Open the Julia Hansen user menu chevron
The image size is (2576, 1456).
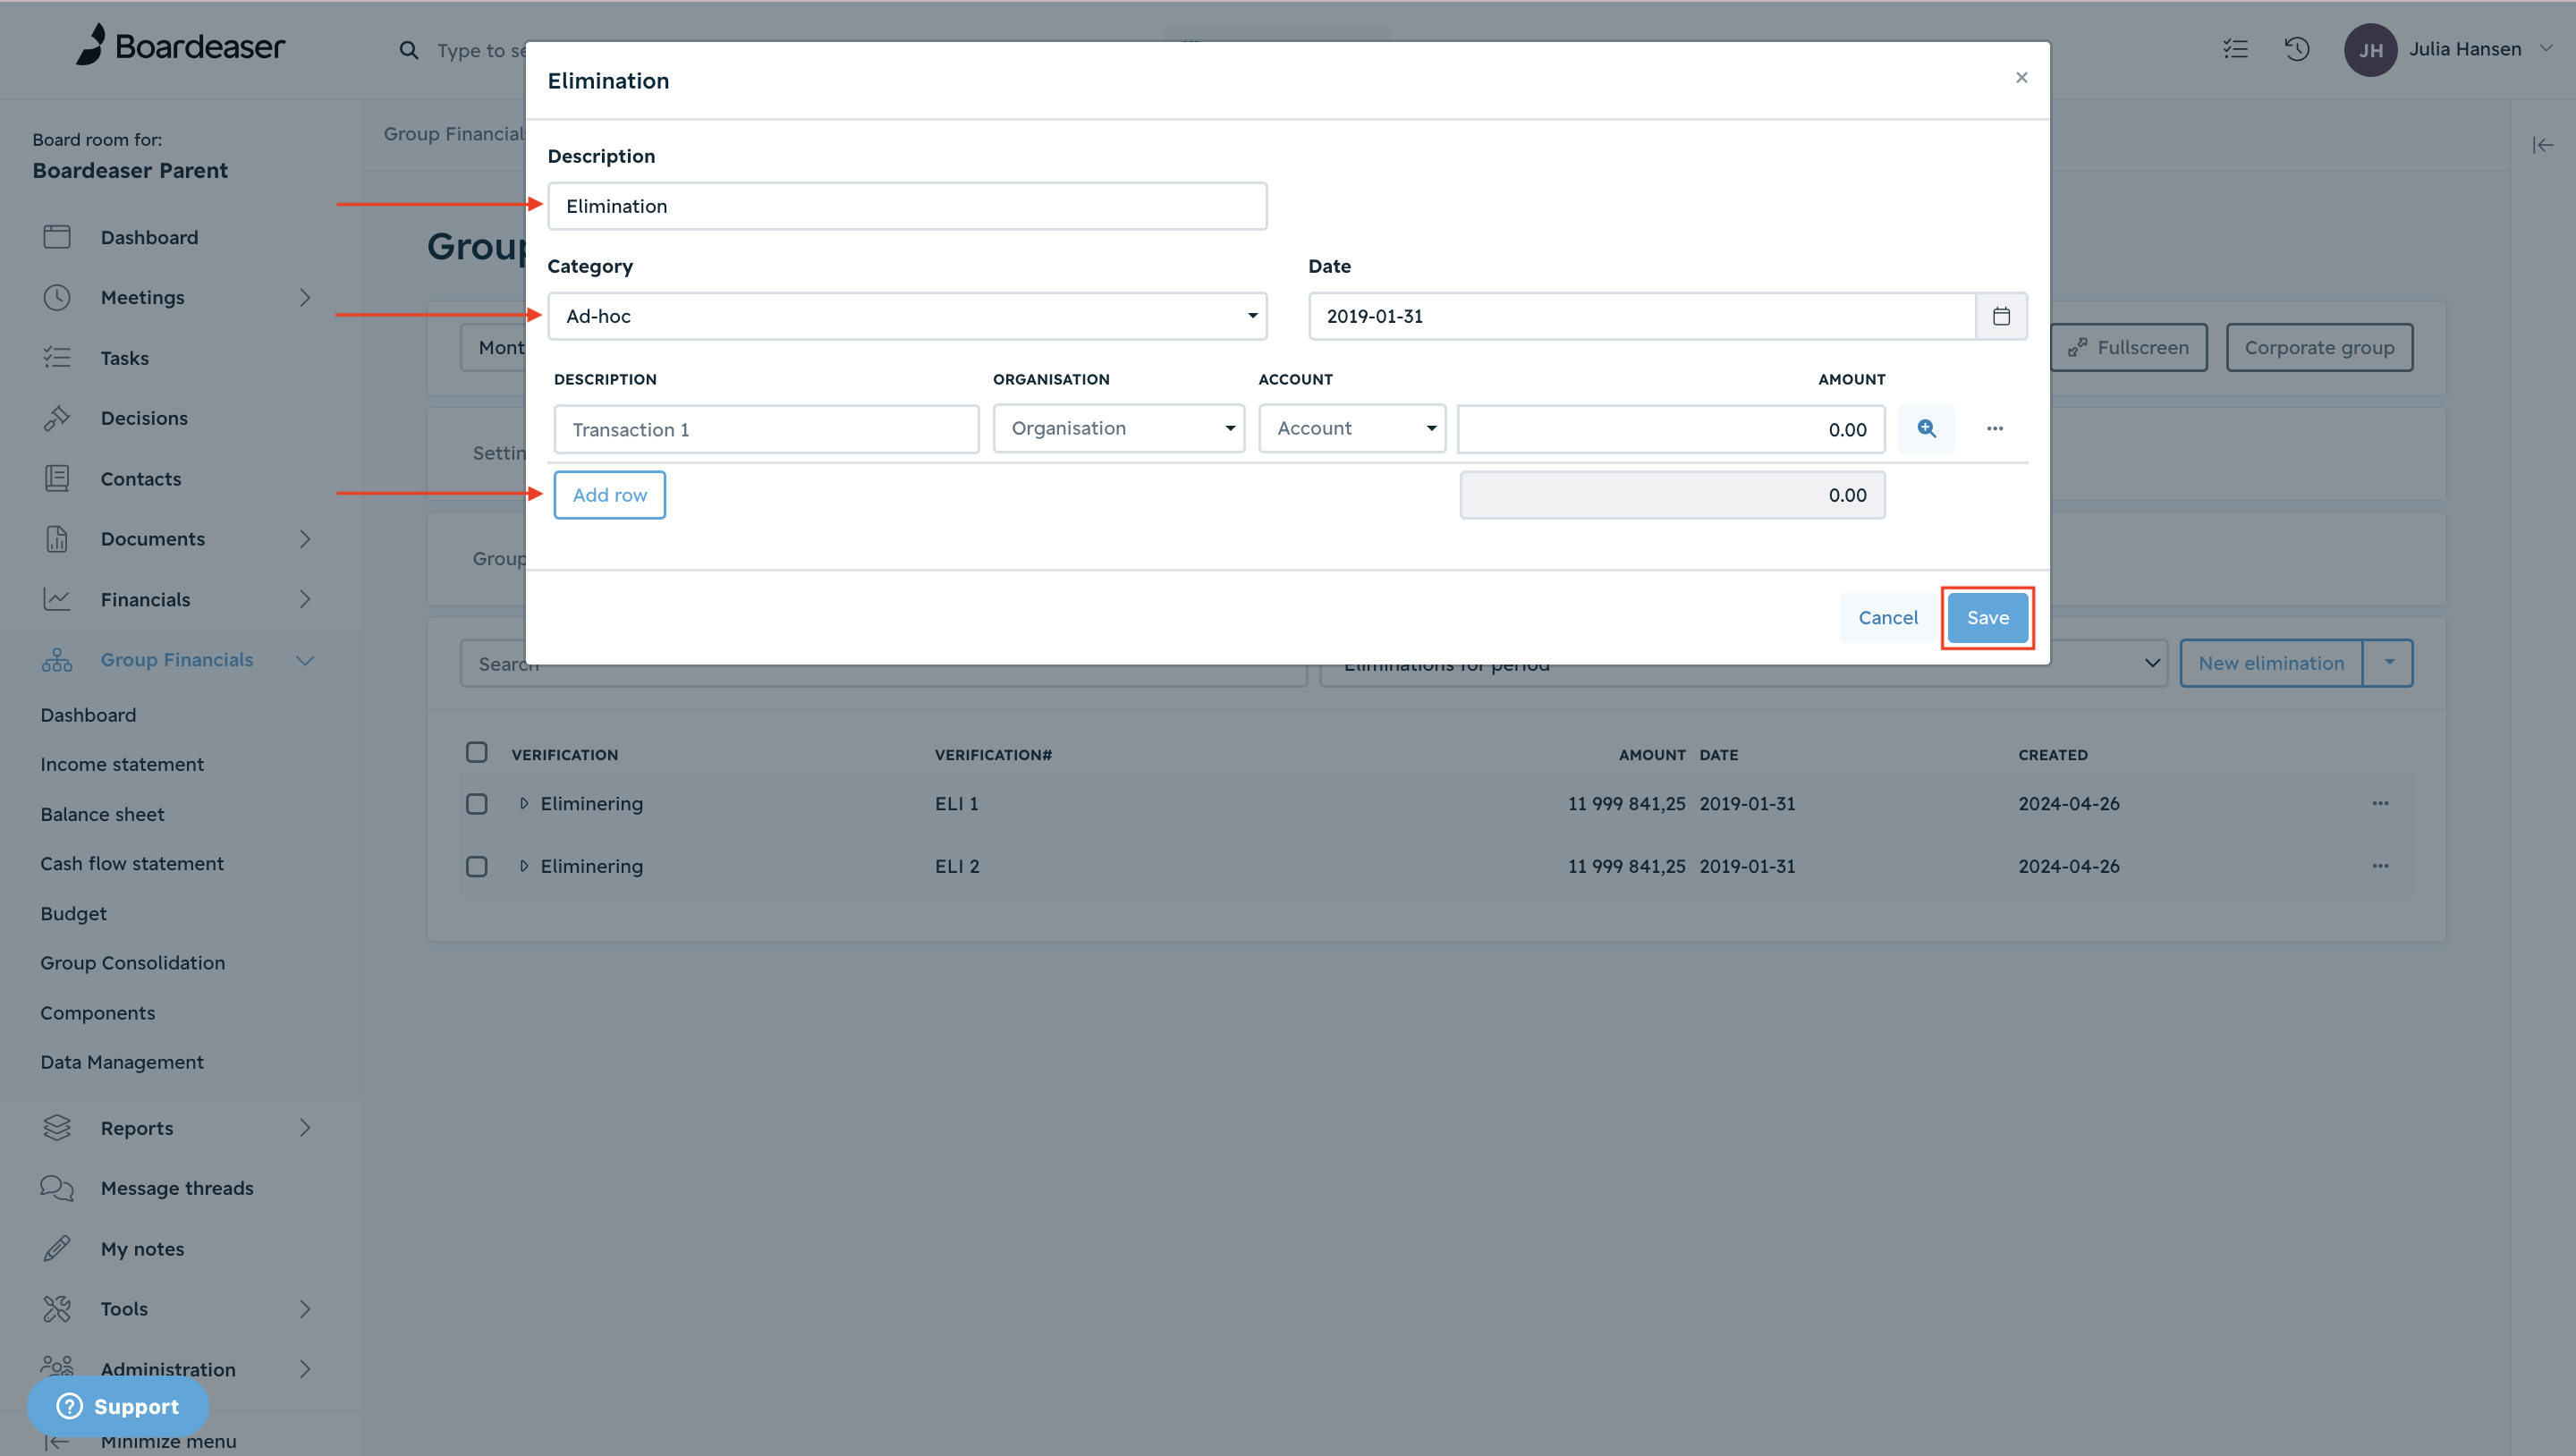click(x=2546, y=48)
